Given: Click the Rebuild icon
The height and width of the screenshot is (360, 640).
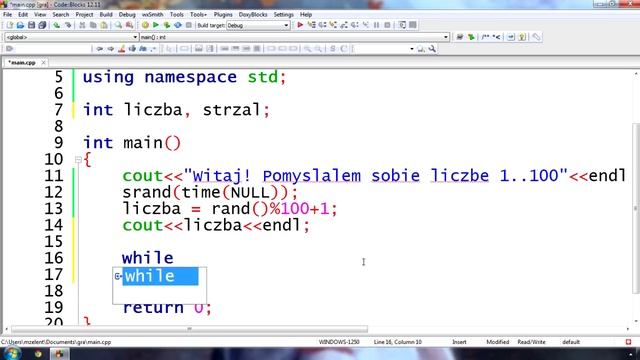Looking at the screenshot, I should pyautogui.click(x=178, y=25).
